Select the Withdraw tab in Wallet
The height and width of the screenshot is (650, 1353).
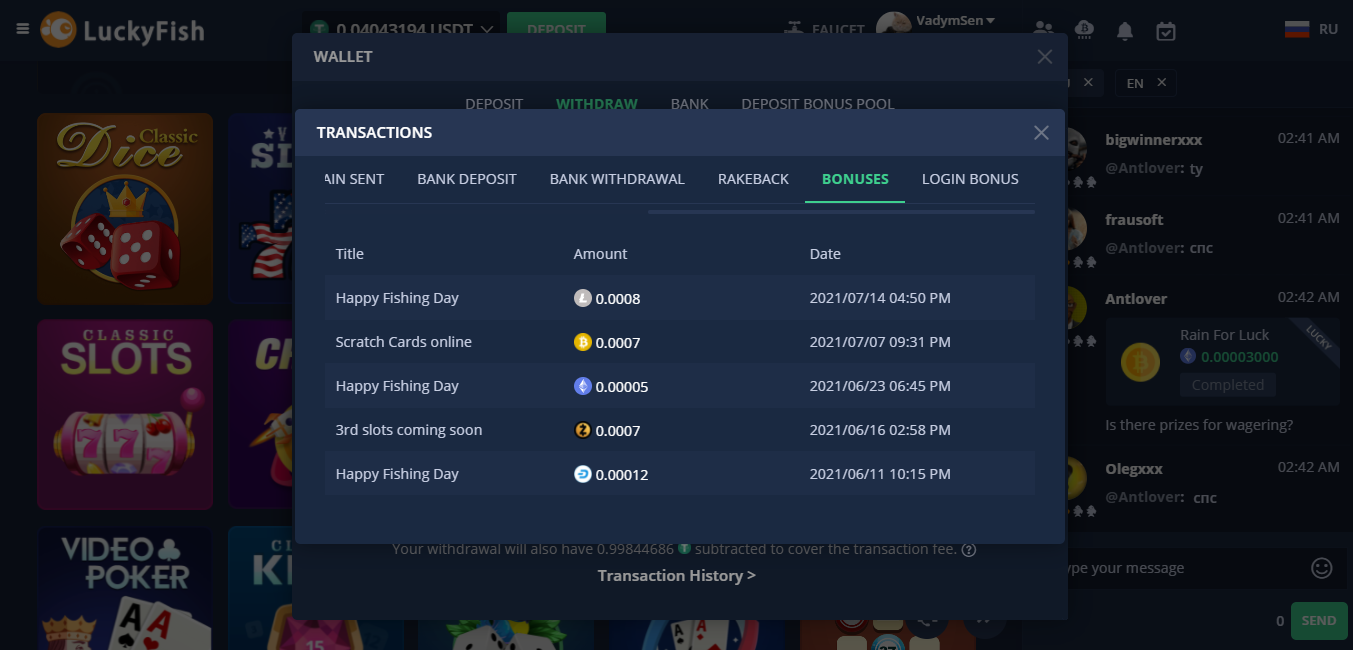tap(597, 104)
